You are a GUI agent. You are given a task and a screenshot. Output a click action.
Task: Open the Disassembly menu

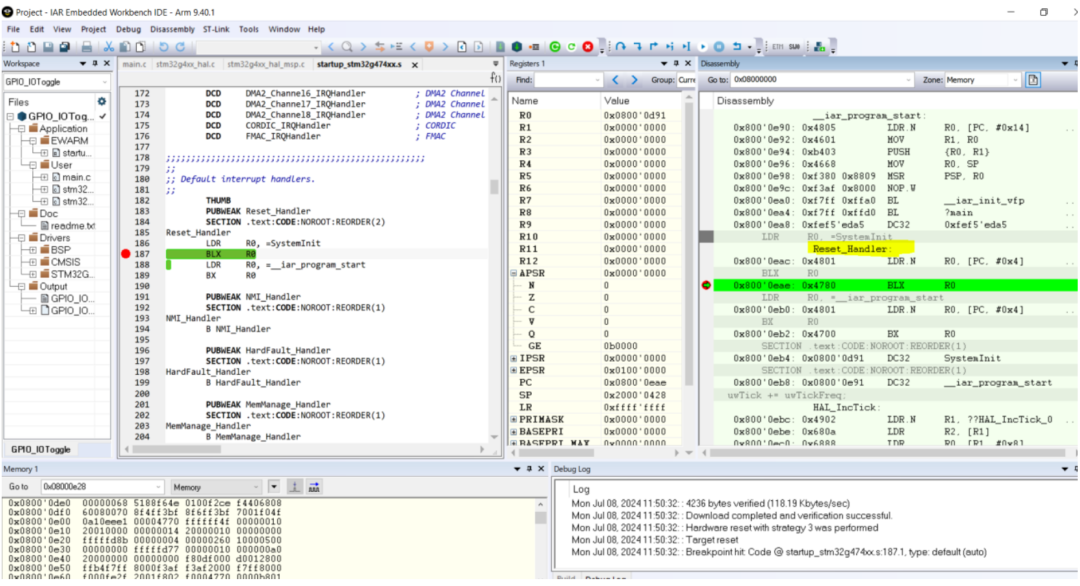coord(172,30)
